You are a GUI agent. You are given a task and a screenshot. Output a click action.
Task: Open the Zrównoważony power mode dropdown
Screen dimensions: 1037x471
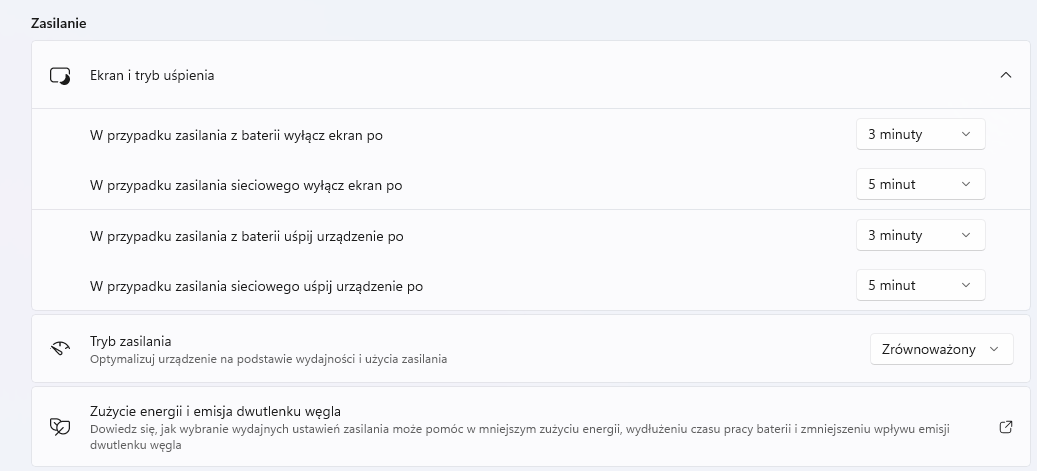941,349
